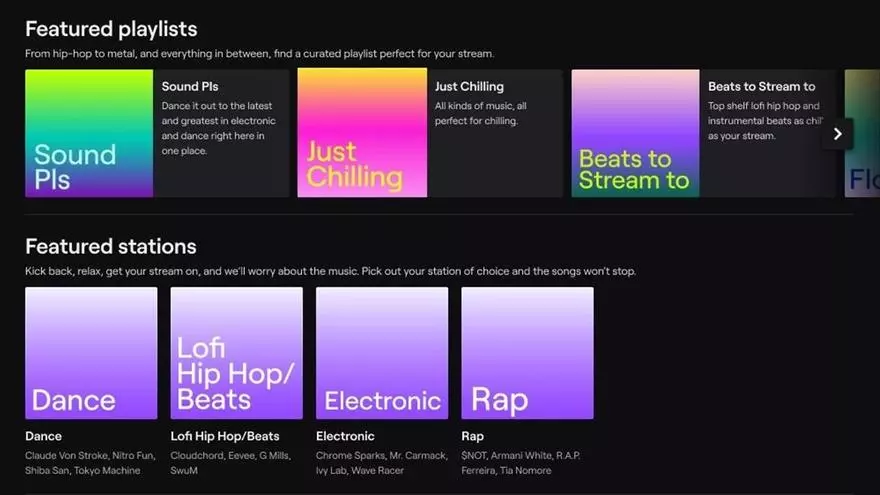Click the Electronic label below its tile
The height and width of the screenshot is (495, 880).
(345, 436)
